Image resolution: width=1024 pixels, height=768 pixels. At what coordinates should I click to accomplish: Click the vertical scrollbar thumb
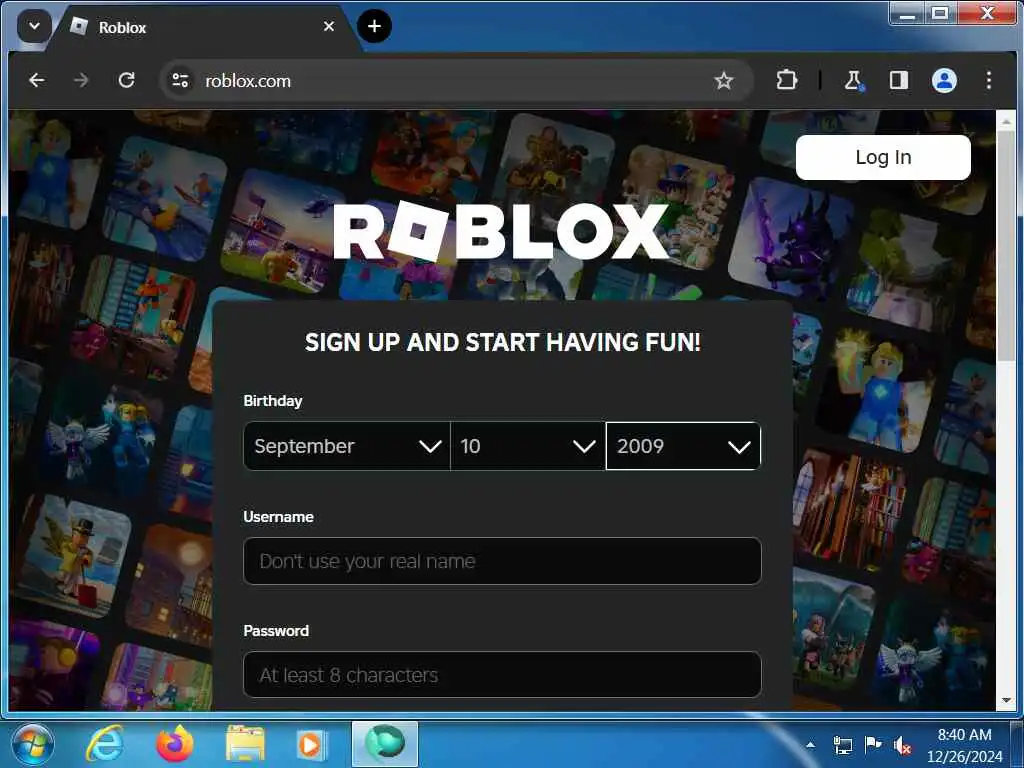pos(1006,246)
